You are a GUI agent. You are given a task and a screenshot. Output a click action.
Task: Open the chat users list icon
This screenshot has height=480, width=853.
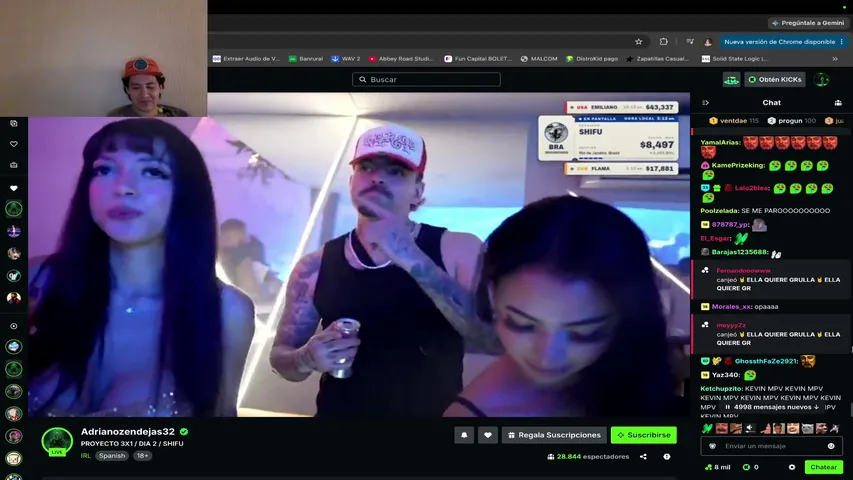coord(838,103)
